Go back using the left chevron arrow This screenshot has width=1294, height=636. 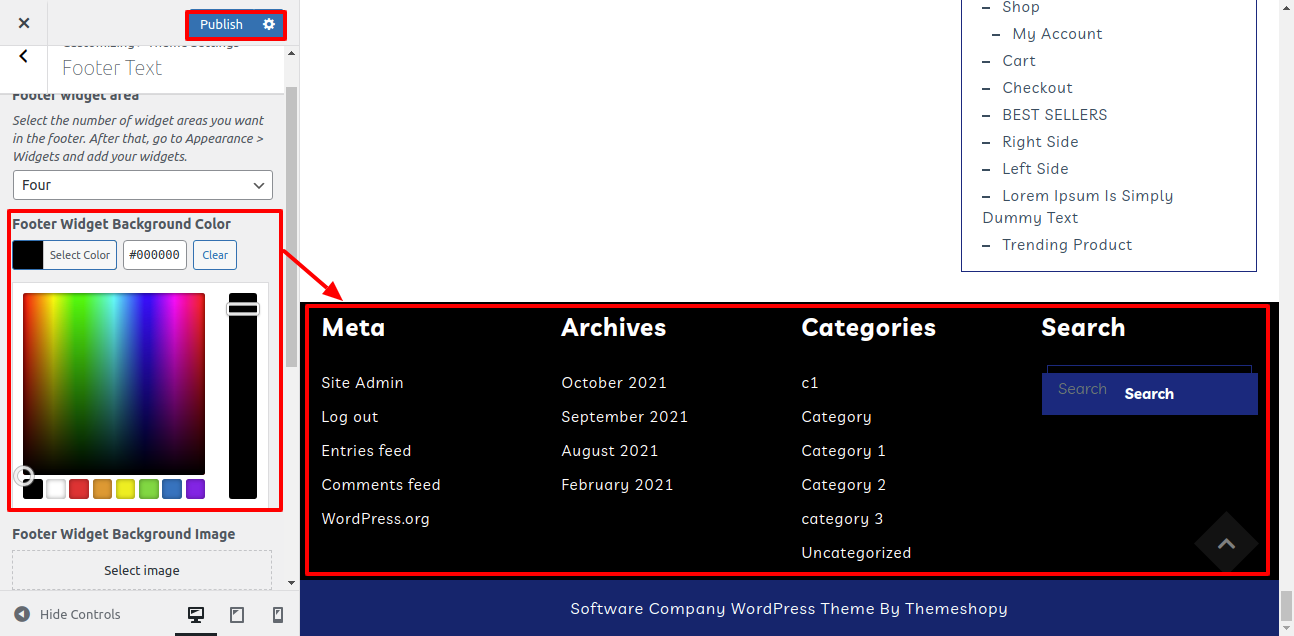point(24,57)
